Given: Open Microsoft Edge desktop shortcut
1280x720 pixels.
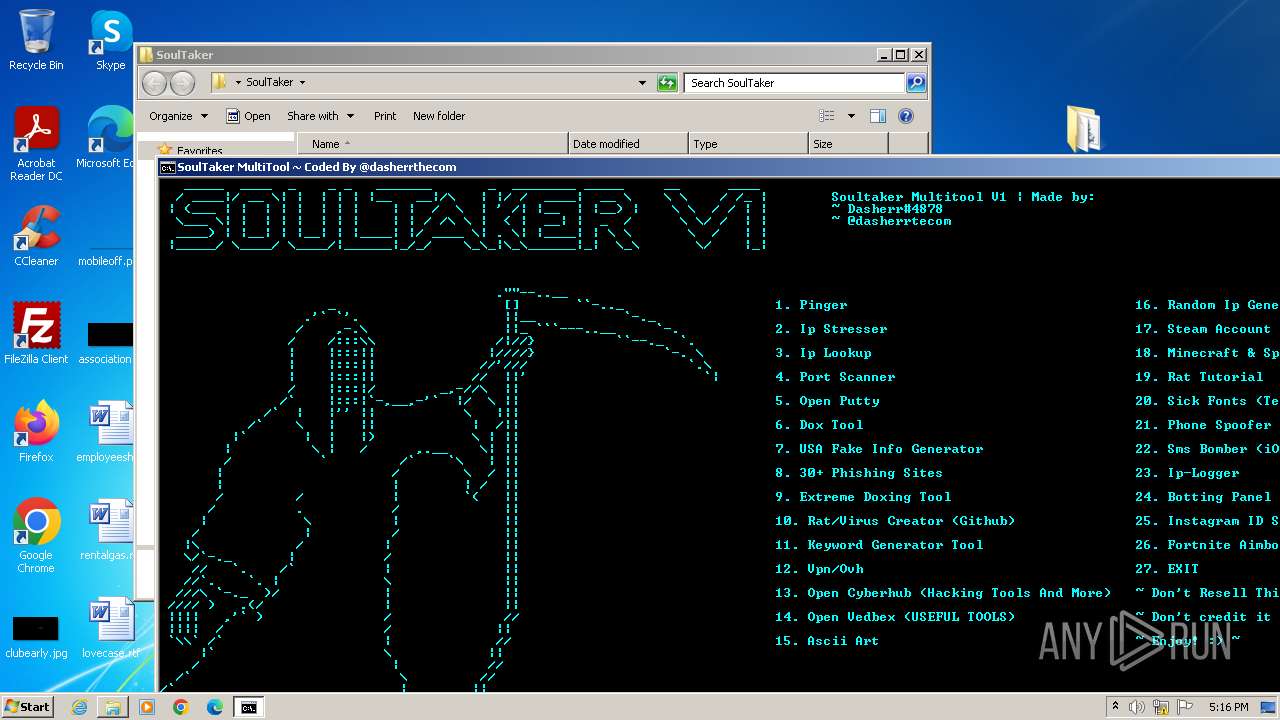Looking at the screenshot, I should pyautogui.click(x=108, y=138).
